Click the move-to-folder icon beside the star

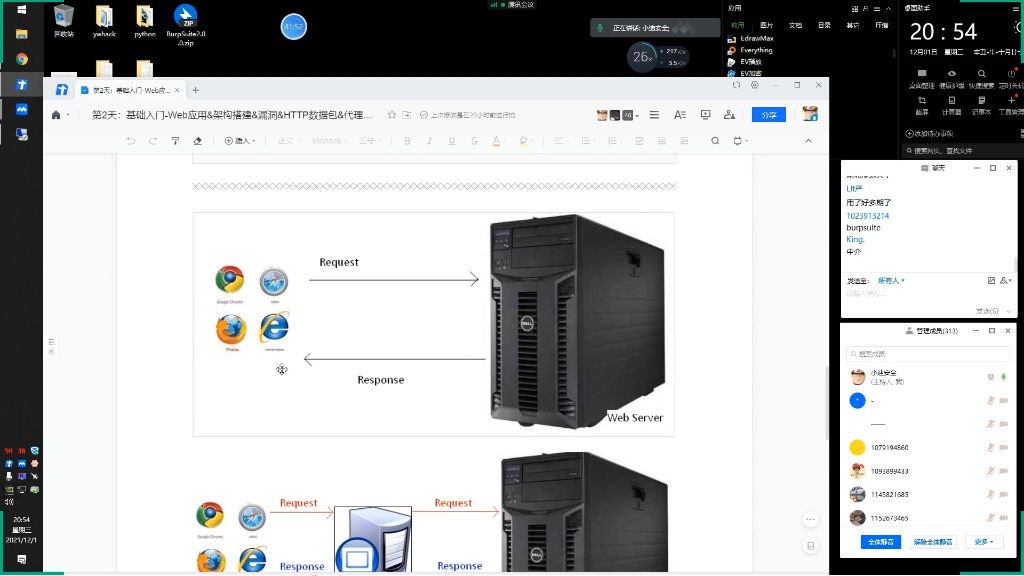tap(407, 115)
